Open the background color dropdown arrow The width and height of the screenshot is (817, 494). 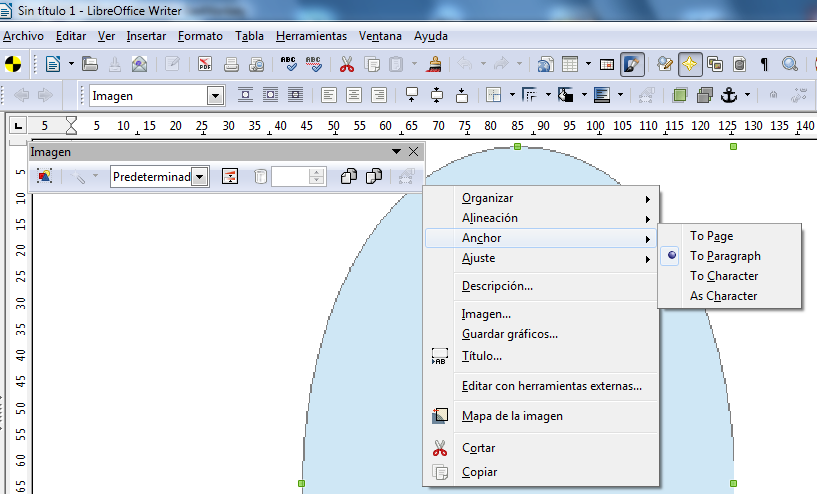click(620, 95)
